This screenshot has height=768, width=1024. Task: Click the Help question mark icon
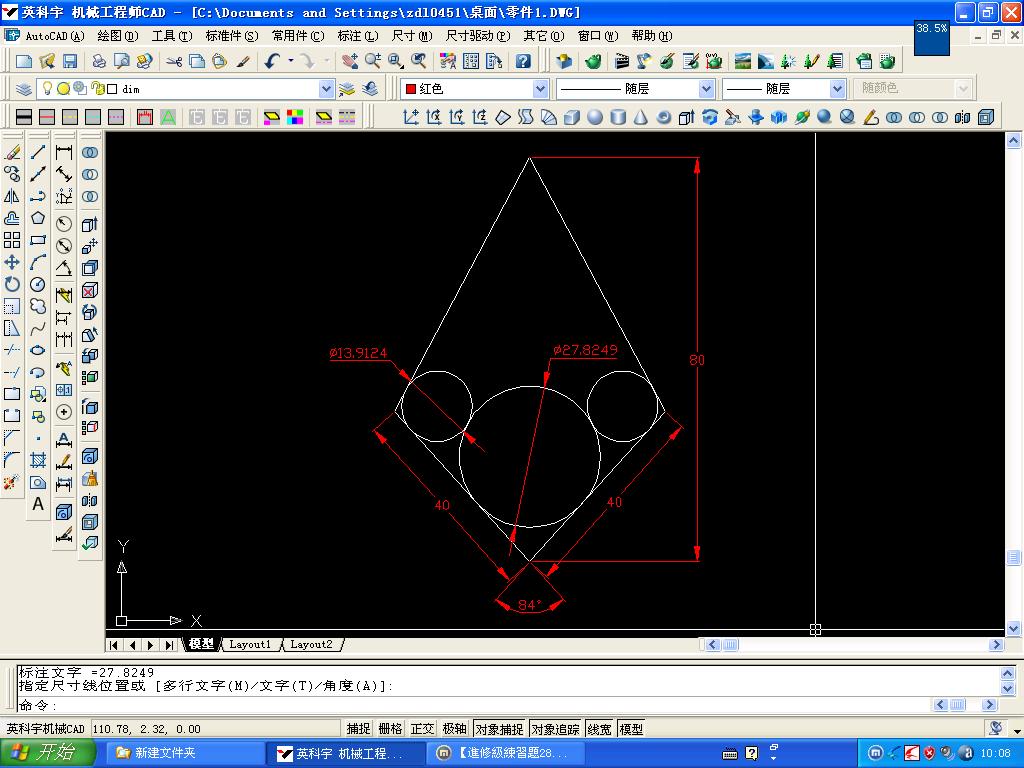(x=523, y=61)
